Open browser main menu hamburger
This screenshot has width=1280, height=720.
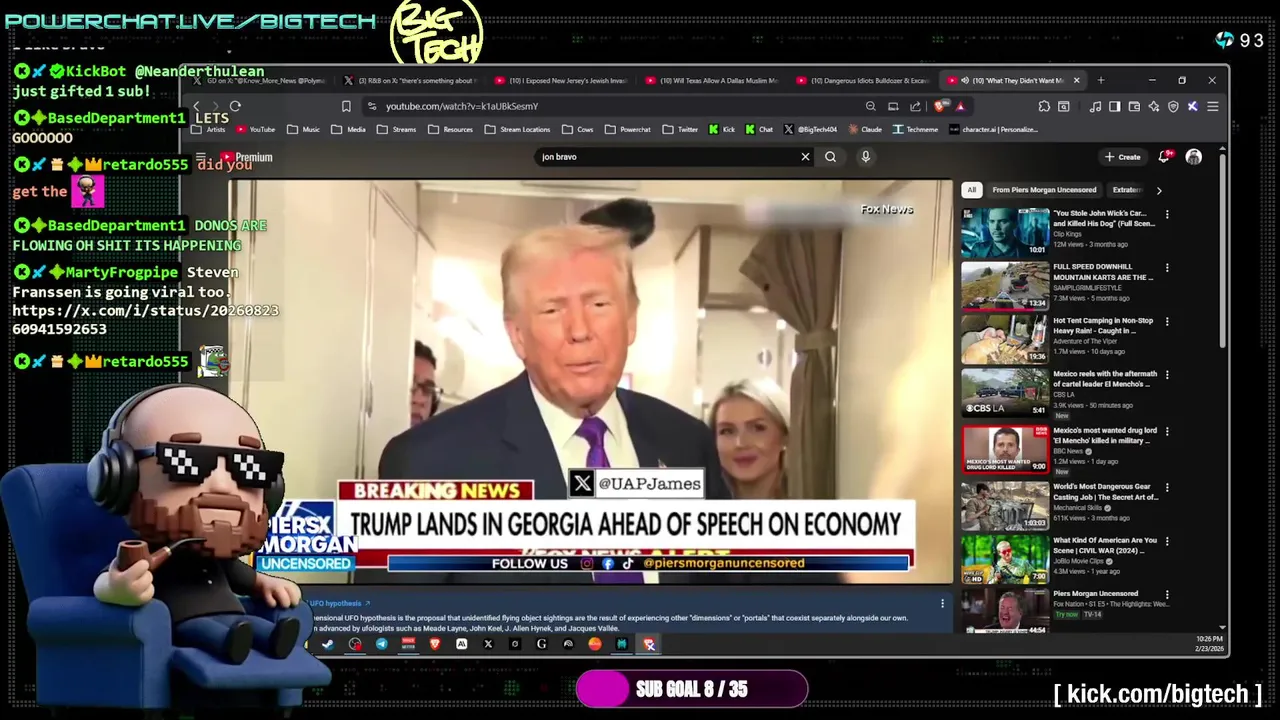(x=1212, y=106)
